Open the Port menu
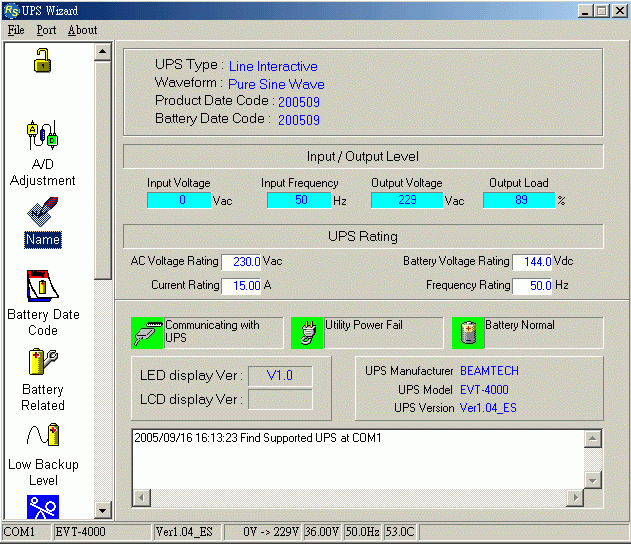Viewport: 631px width, 544px height. [x=46, y=30]
